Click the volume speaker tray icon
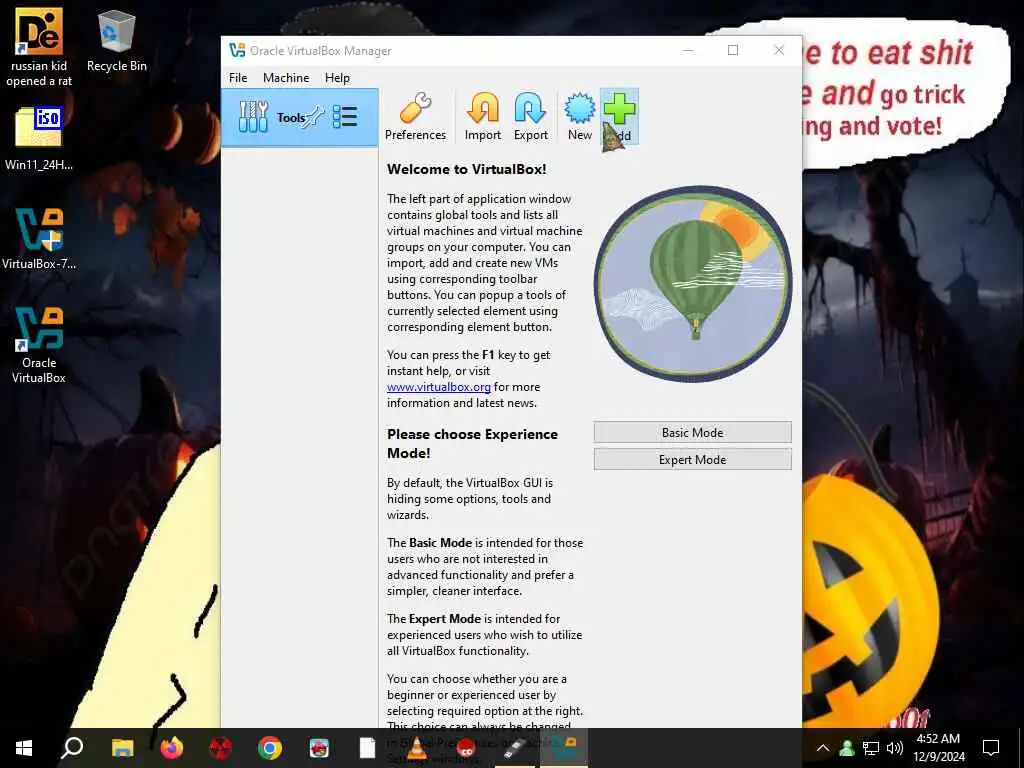The width and height of the screenshot is (1024, 768). pos(895,748)
